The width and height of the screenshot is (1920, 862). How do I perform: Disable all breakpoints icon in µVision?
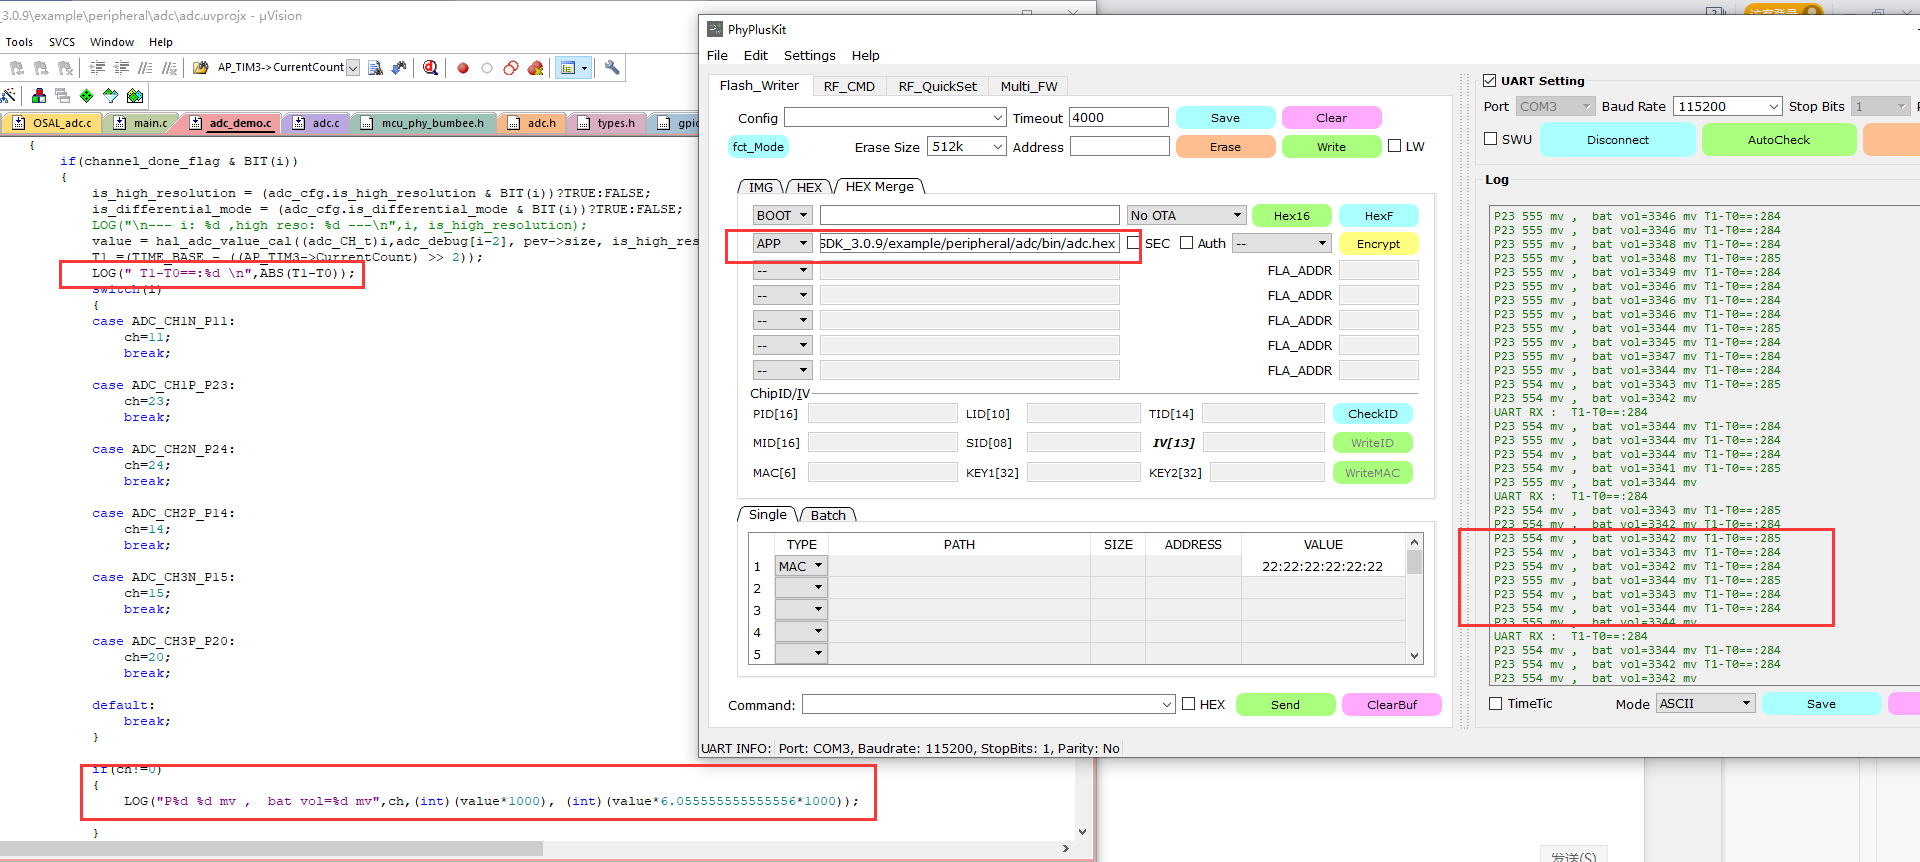coord(511,68)
